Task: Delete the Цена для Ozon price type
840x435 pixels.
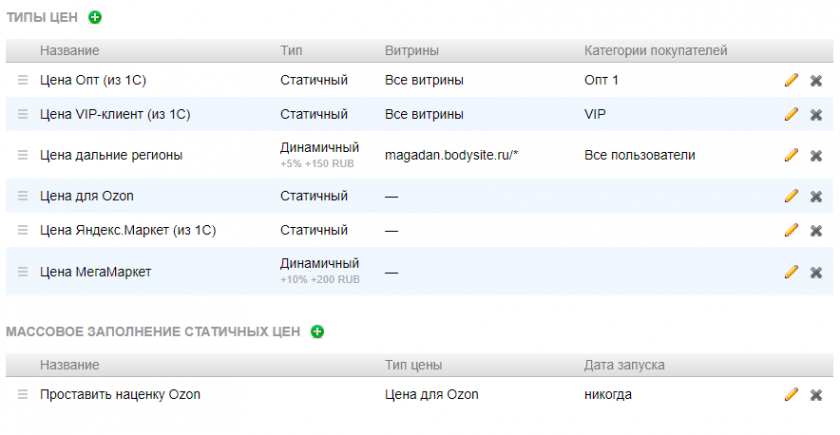Action: [816, 196]
